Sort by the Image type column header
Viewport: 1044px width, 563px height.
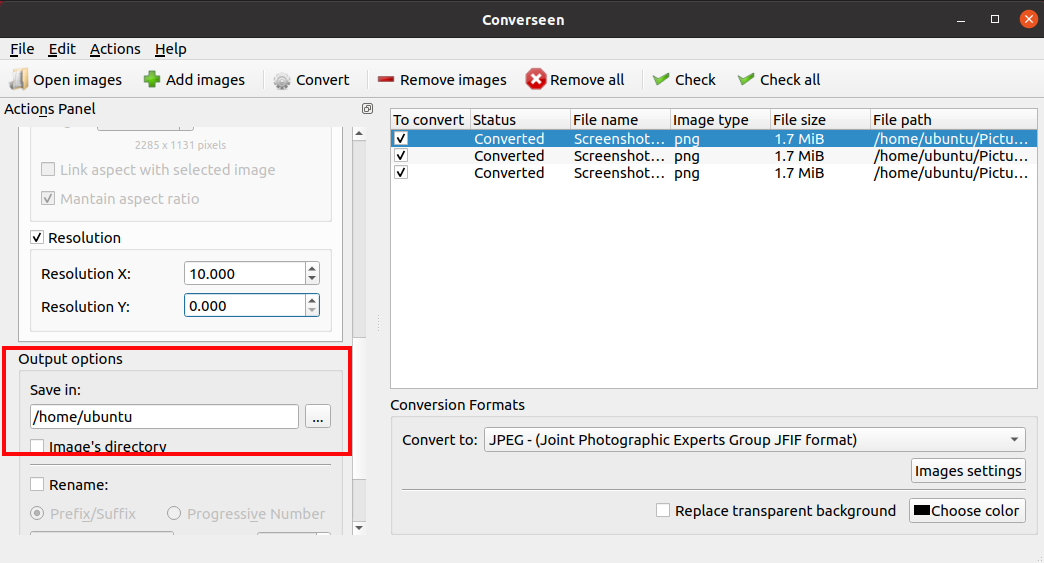coord(720,120)
